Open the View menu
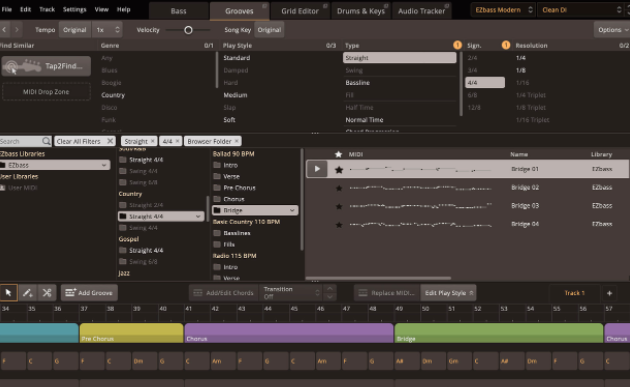Image resolution: width=630 pixels, height=387 pixels. (102, 9)
